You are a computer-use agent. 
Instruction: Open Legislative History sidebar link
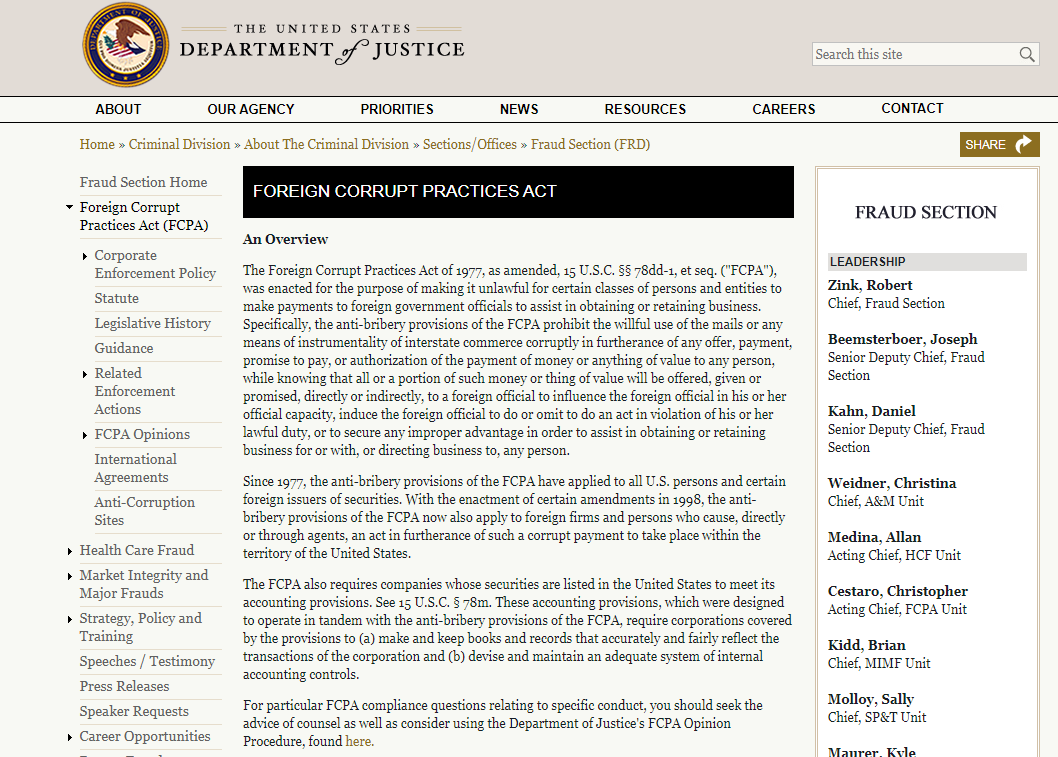(152, 323)
